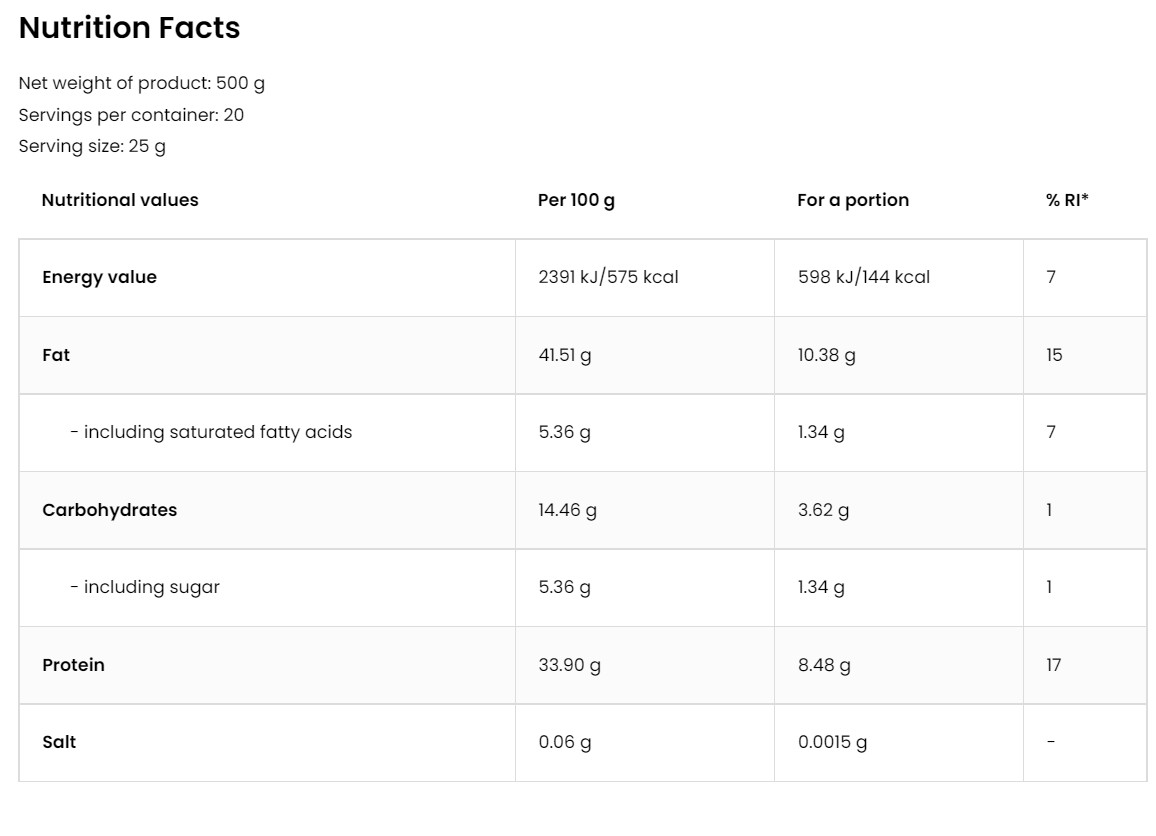Select the 8.48 g protein portion value
1156x836 pixels.
click(824, 665)
